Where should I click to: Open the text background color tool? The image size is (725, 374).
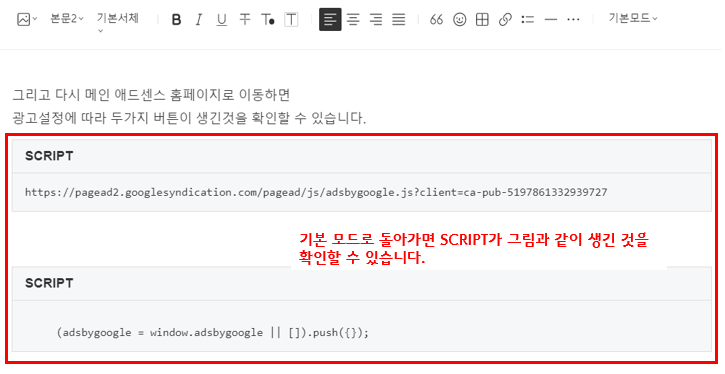[291, 19]
